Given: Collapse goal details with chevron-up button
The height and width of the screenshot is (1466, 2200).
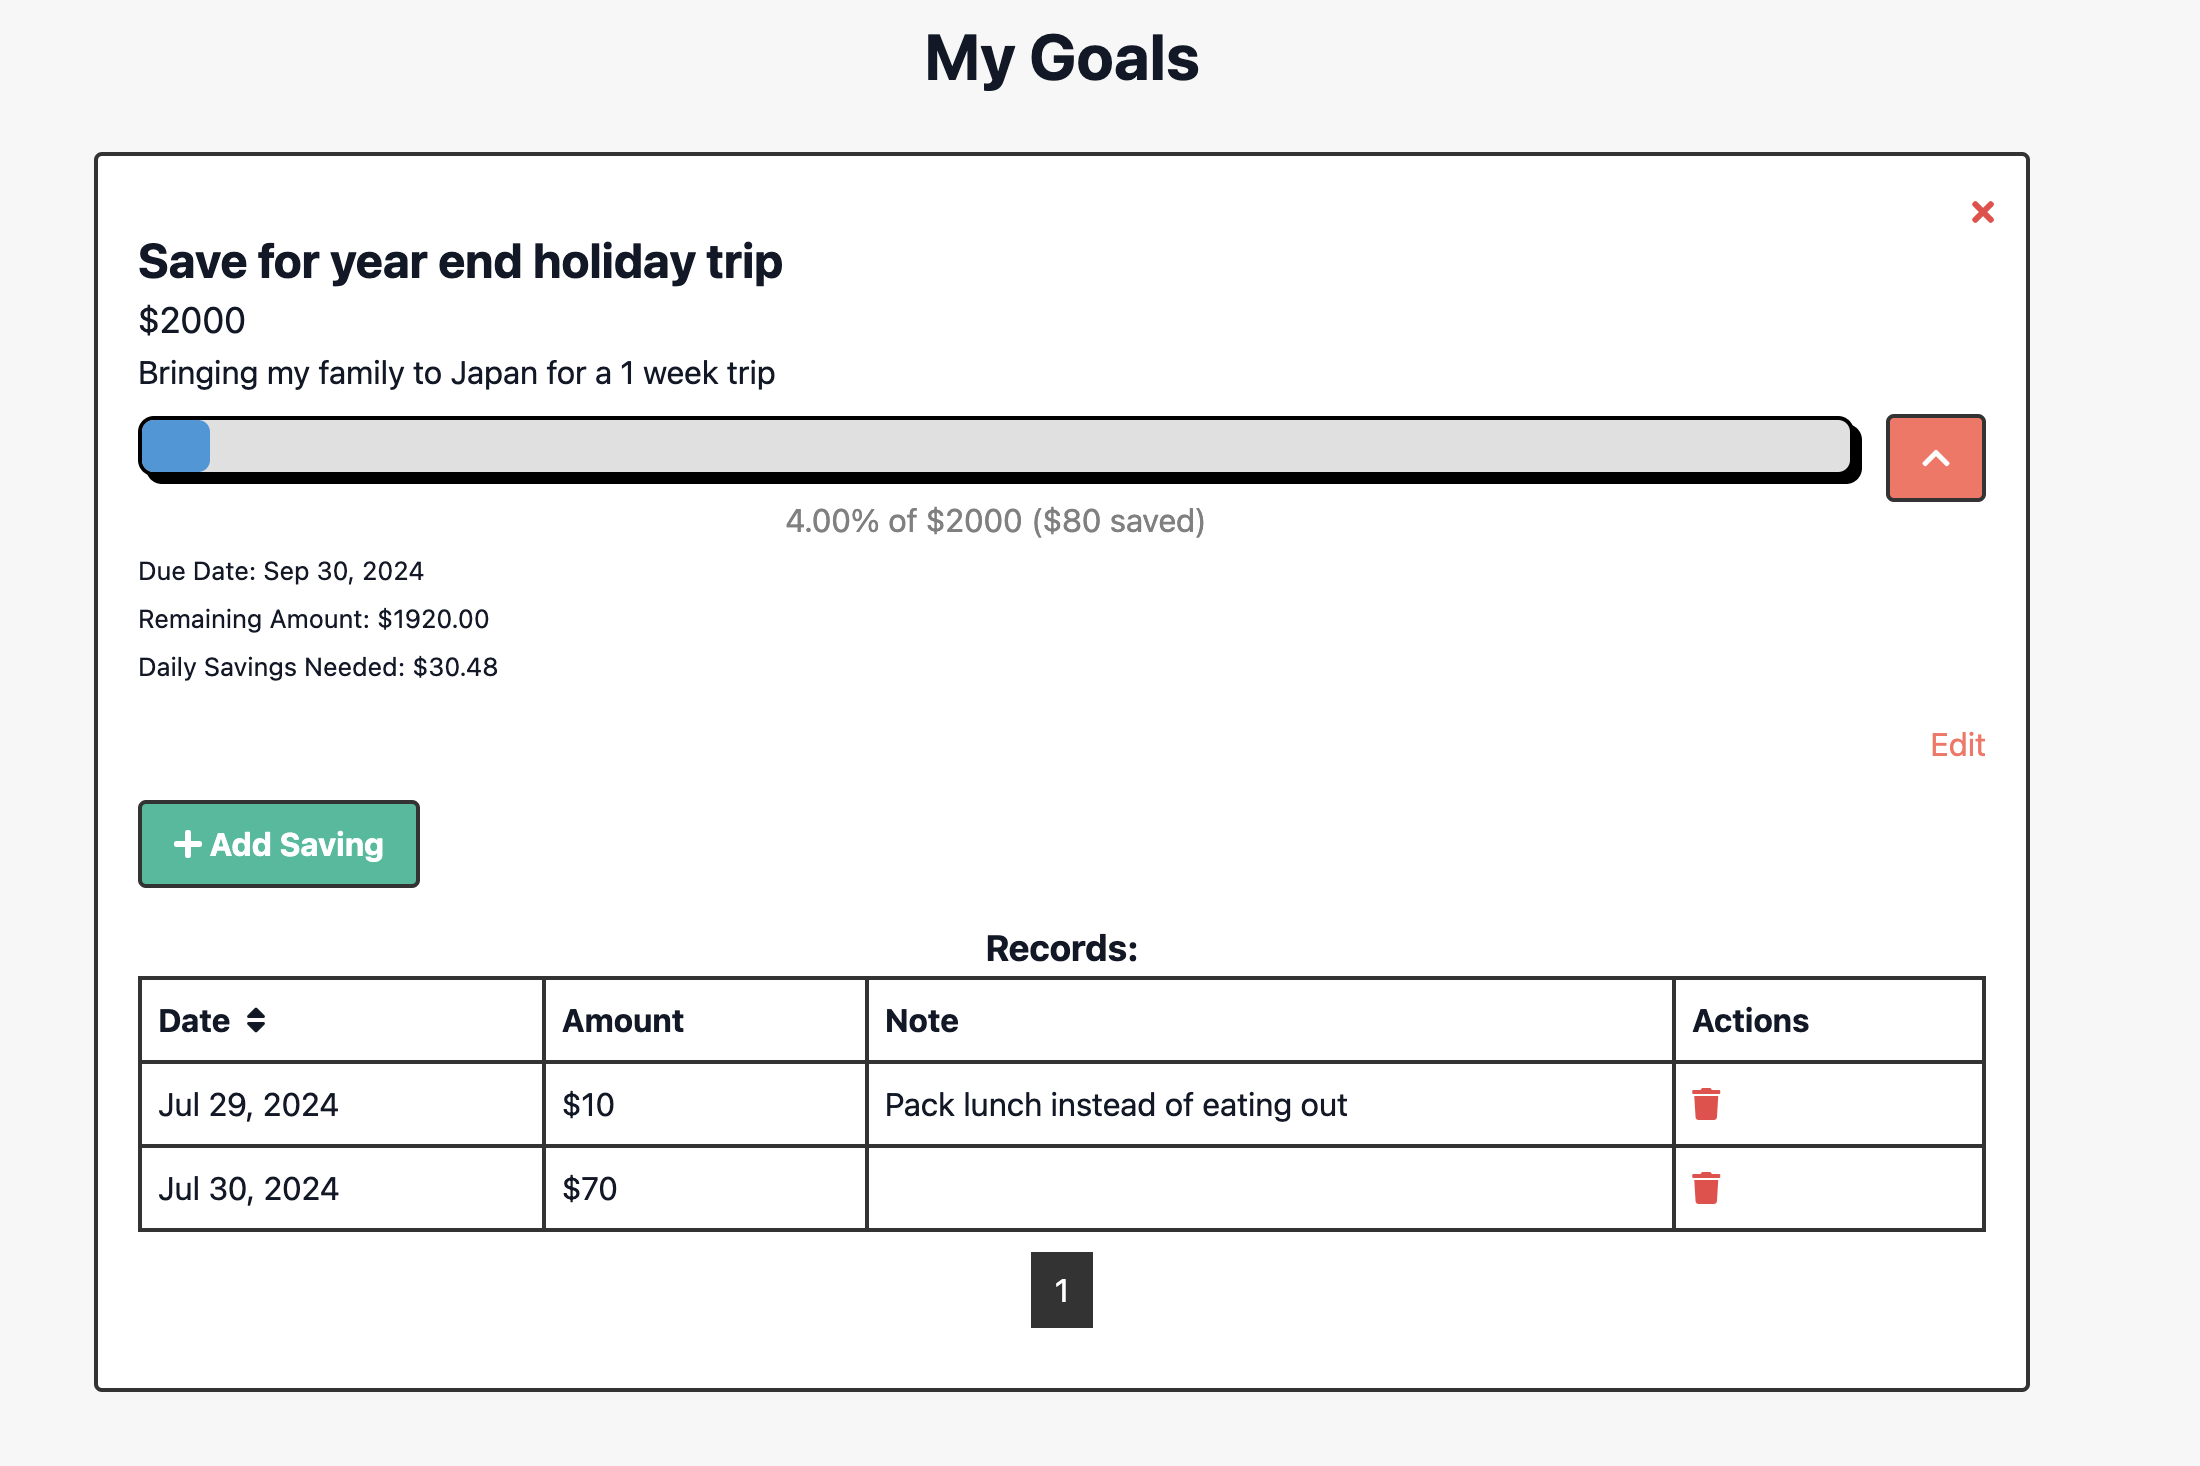Looking at the screenshot, I should (1935, 458).
